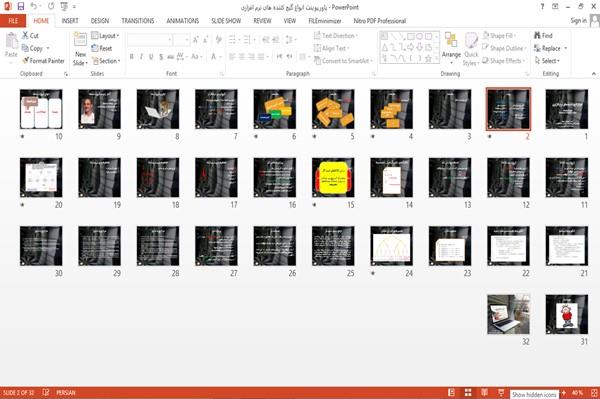Switch to Reading View icon in status bar
The width and height of the screenshot is (600, 399).
coord(484,392)
